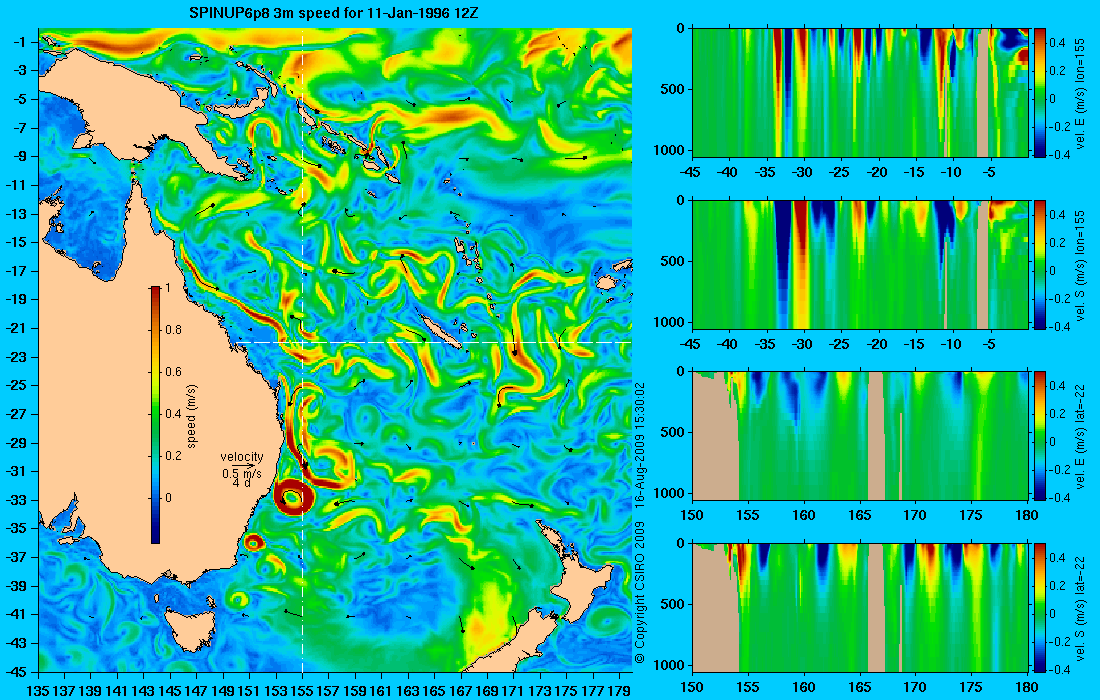Click the "1" value atop the speed color bar
This screenshot has height=700, width=1100.
click(x=167, y=288)
